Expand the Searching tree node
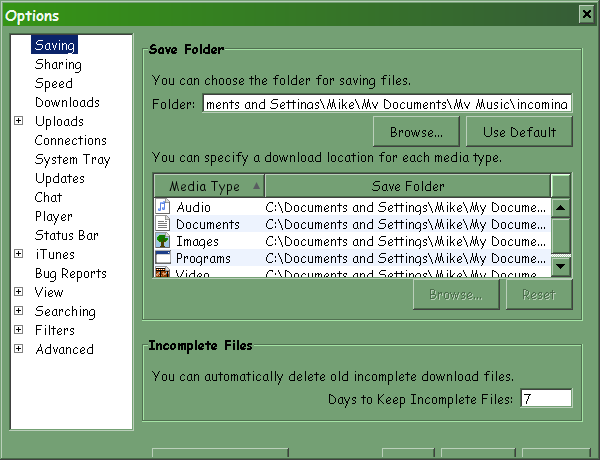The width and height of the screenshot is (600, 460). click(x=18, y=311)
